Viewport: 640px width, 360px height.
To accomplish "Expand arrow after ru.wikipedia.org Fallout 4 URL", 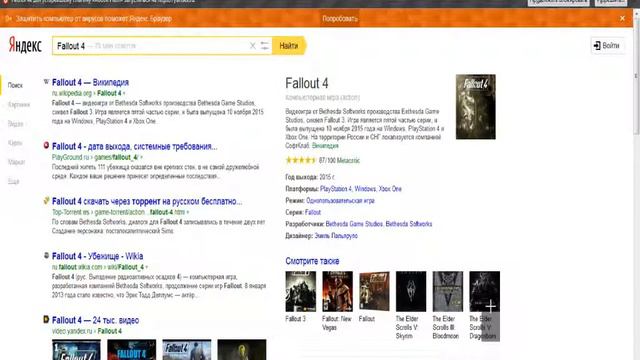I will pos(124,93).
